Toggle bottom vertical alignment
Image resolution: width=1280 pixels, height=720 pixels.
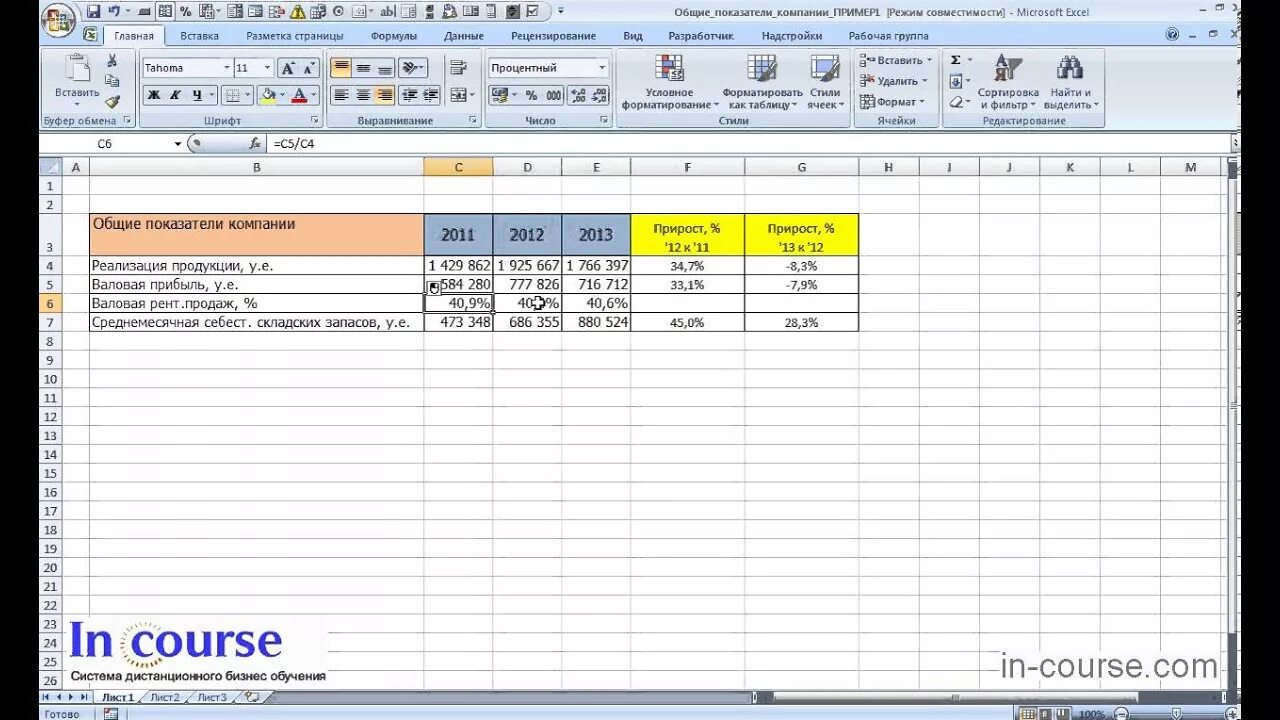(384, 68)
